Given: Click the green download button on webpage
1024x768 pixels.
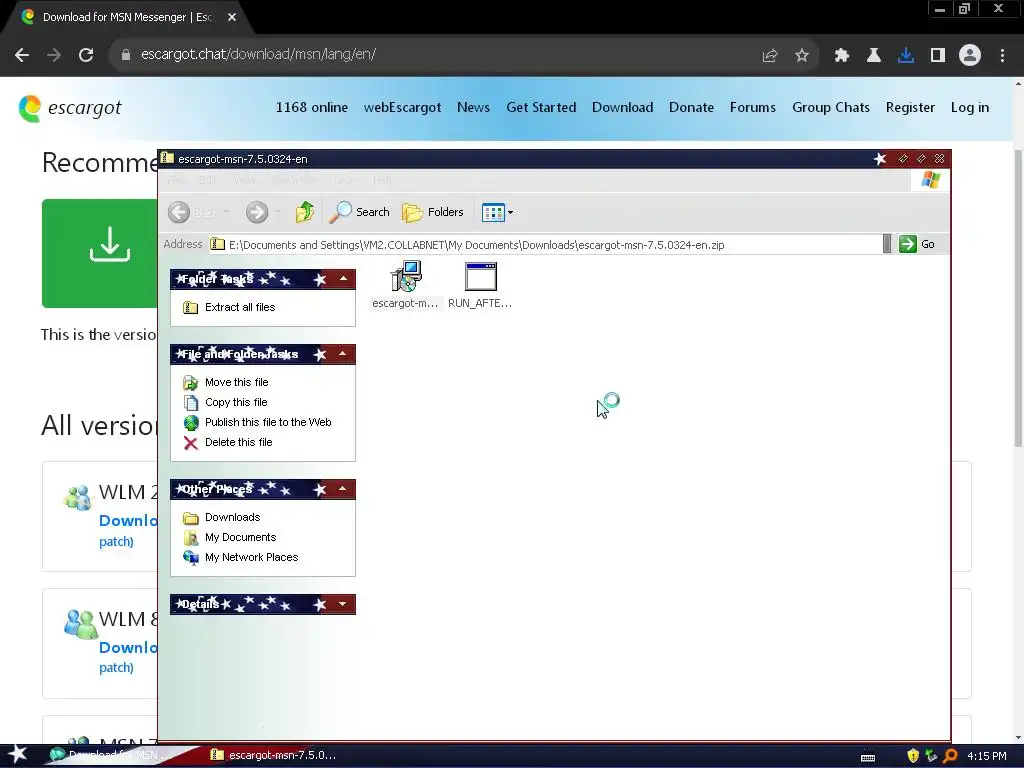Looking at the screenshot, I should pos(100,253).
